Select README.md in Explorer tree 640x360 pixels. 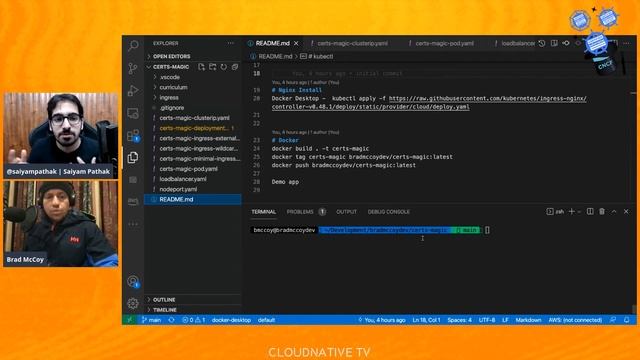(x=193, y=200)
